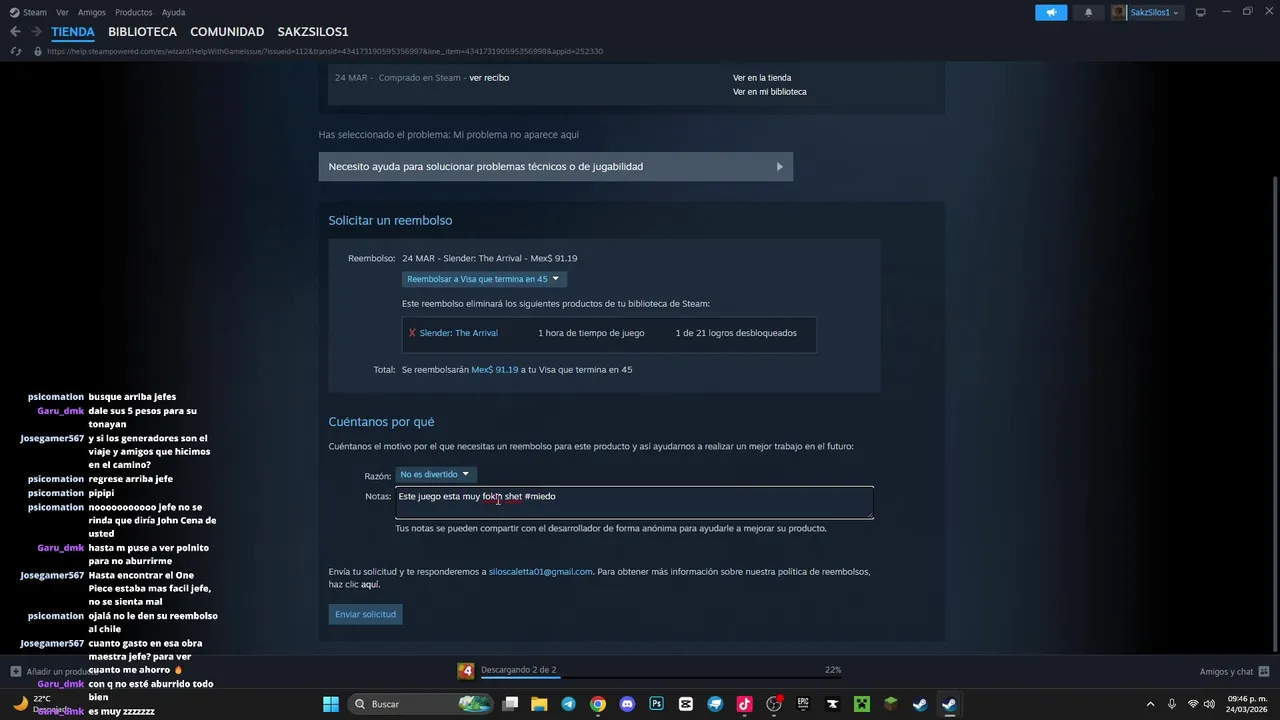Switch to the TIENDA tab
The width and height of the screenshot is (1280, 720).
point(73,32)
